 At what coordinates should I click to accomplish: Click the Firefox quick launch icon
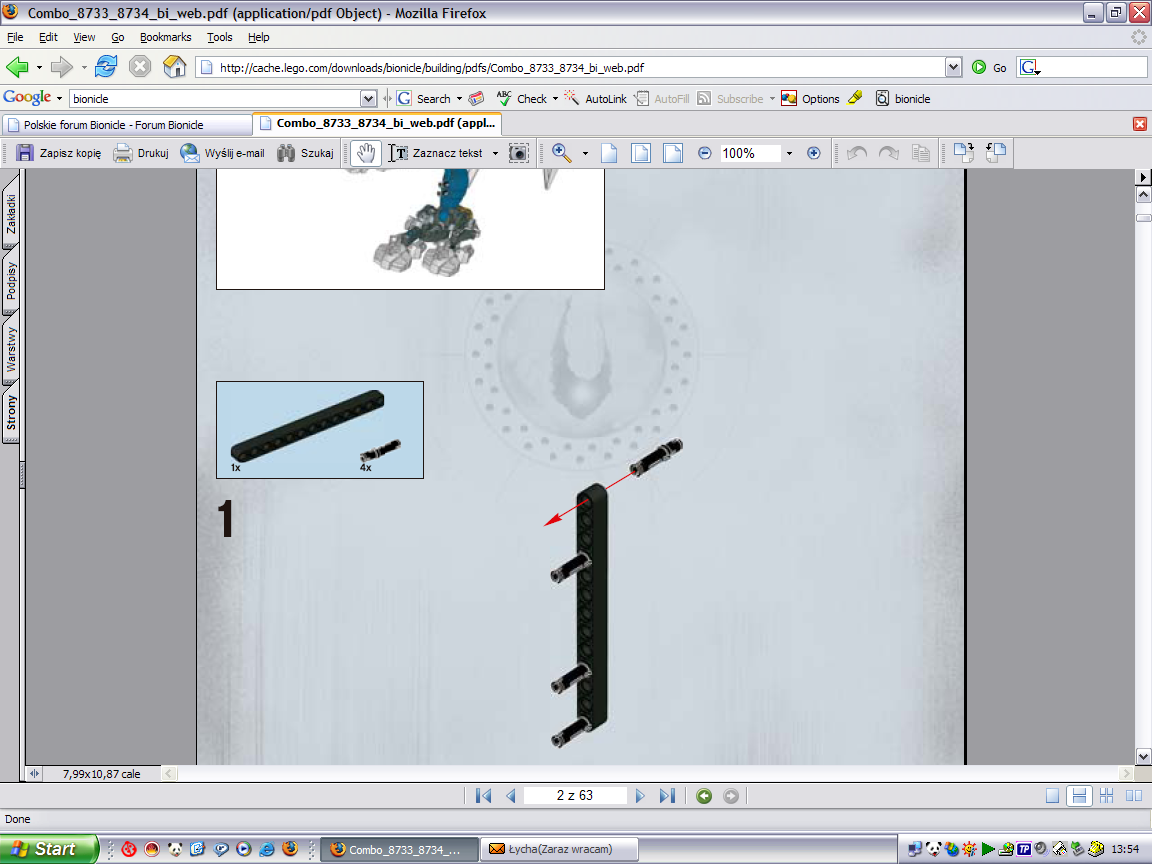click(290, 849)
